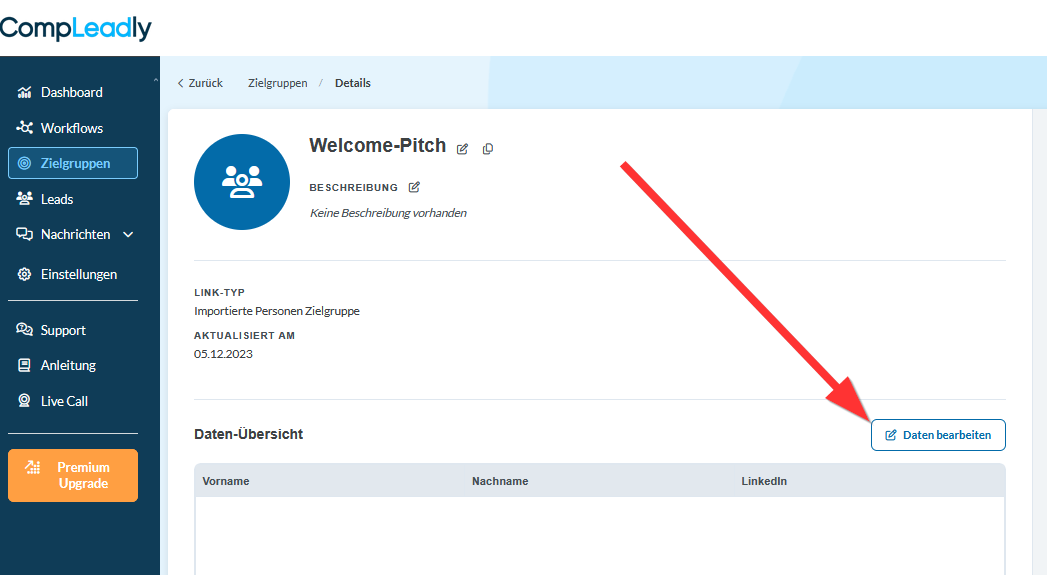
Task: Click the Premium Upgrade button
Action: (73, 475)
